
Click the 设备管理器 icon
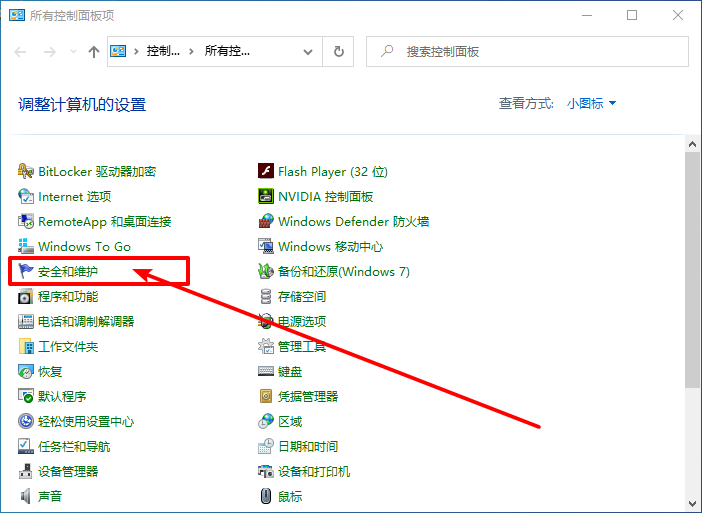(26, 472)
